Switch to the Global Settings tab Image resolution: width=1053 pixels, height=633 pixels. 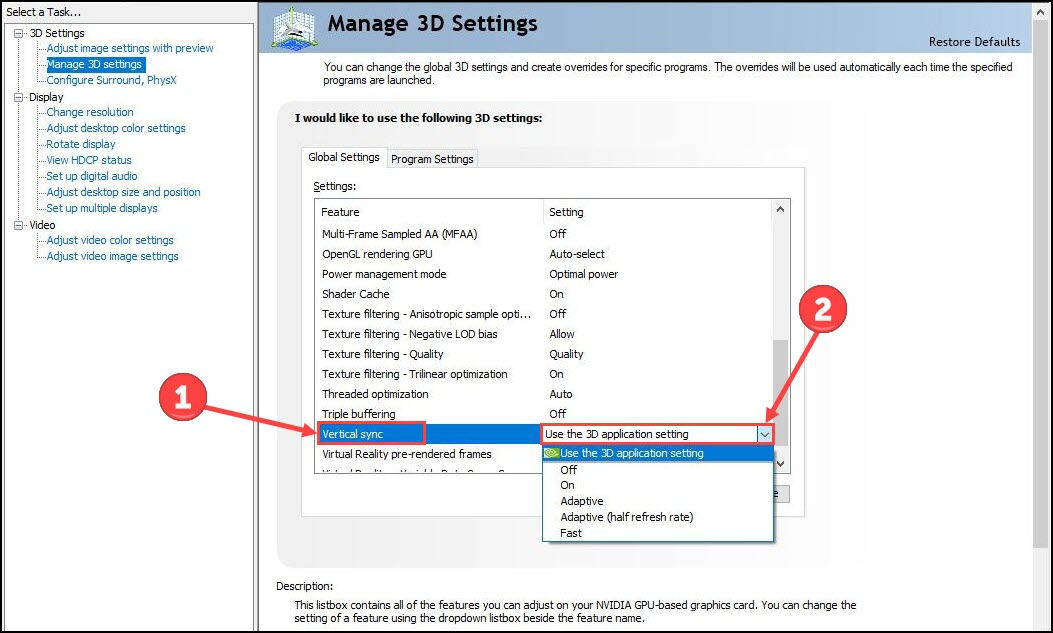pyautogui.click(x=343, y=157)
